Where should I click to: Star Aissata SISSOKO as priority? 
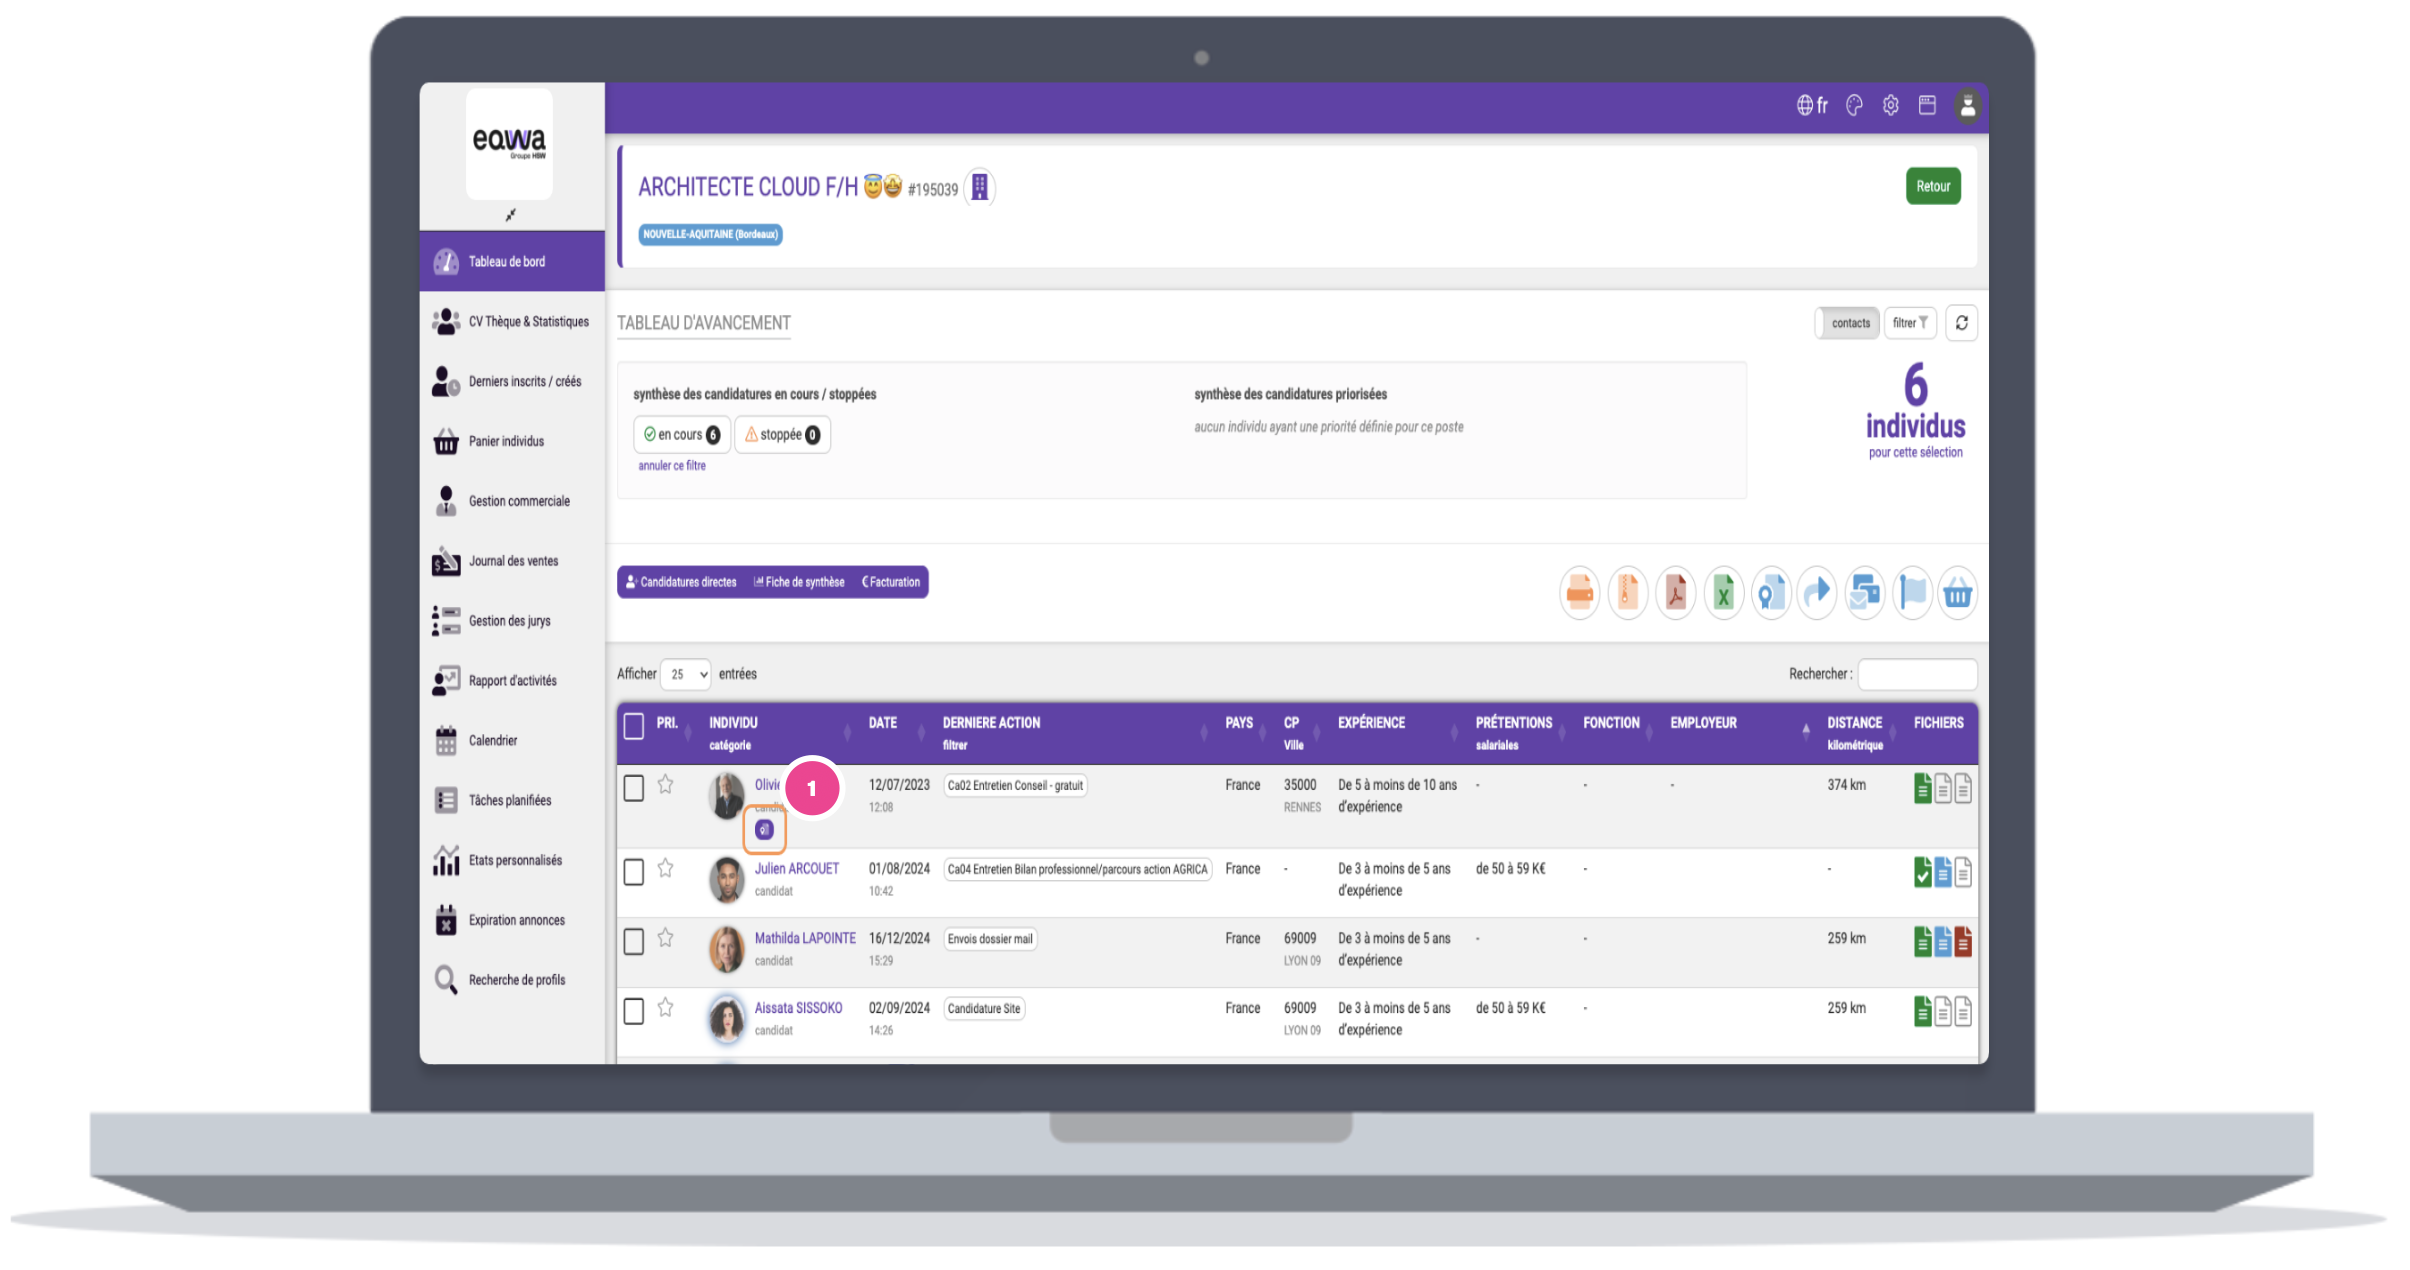(x=666, y=1008)
